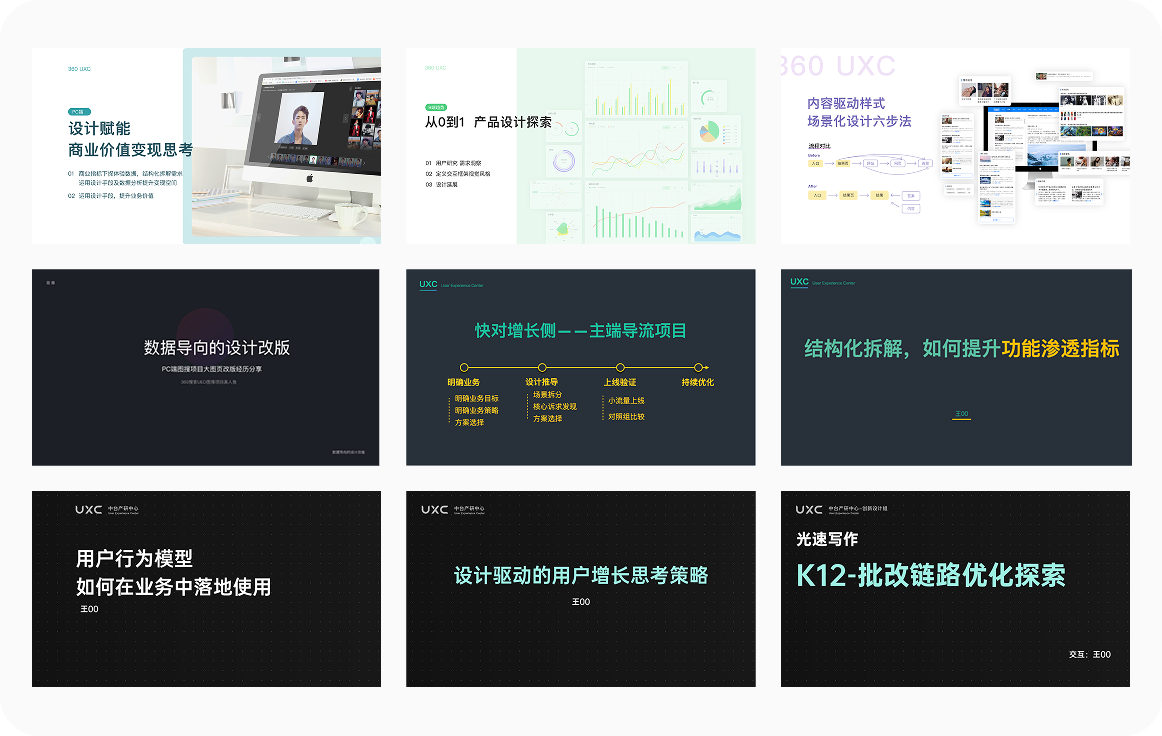Image resolution: width=1162 pixels, height=736 pixels.
Task: Click the UXC logo on the 用户行为模型 slide
Action: (x=88, y=509)
